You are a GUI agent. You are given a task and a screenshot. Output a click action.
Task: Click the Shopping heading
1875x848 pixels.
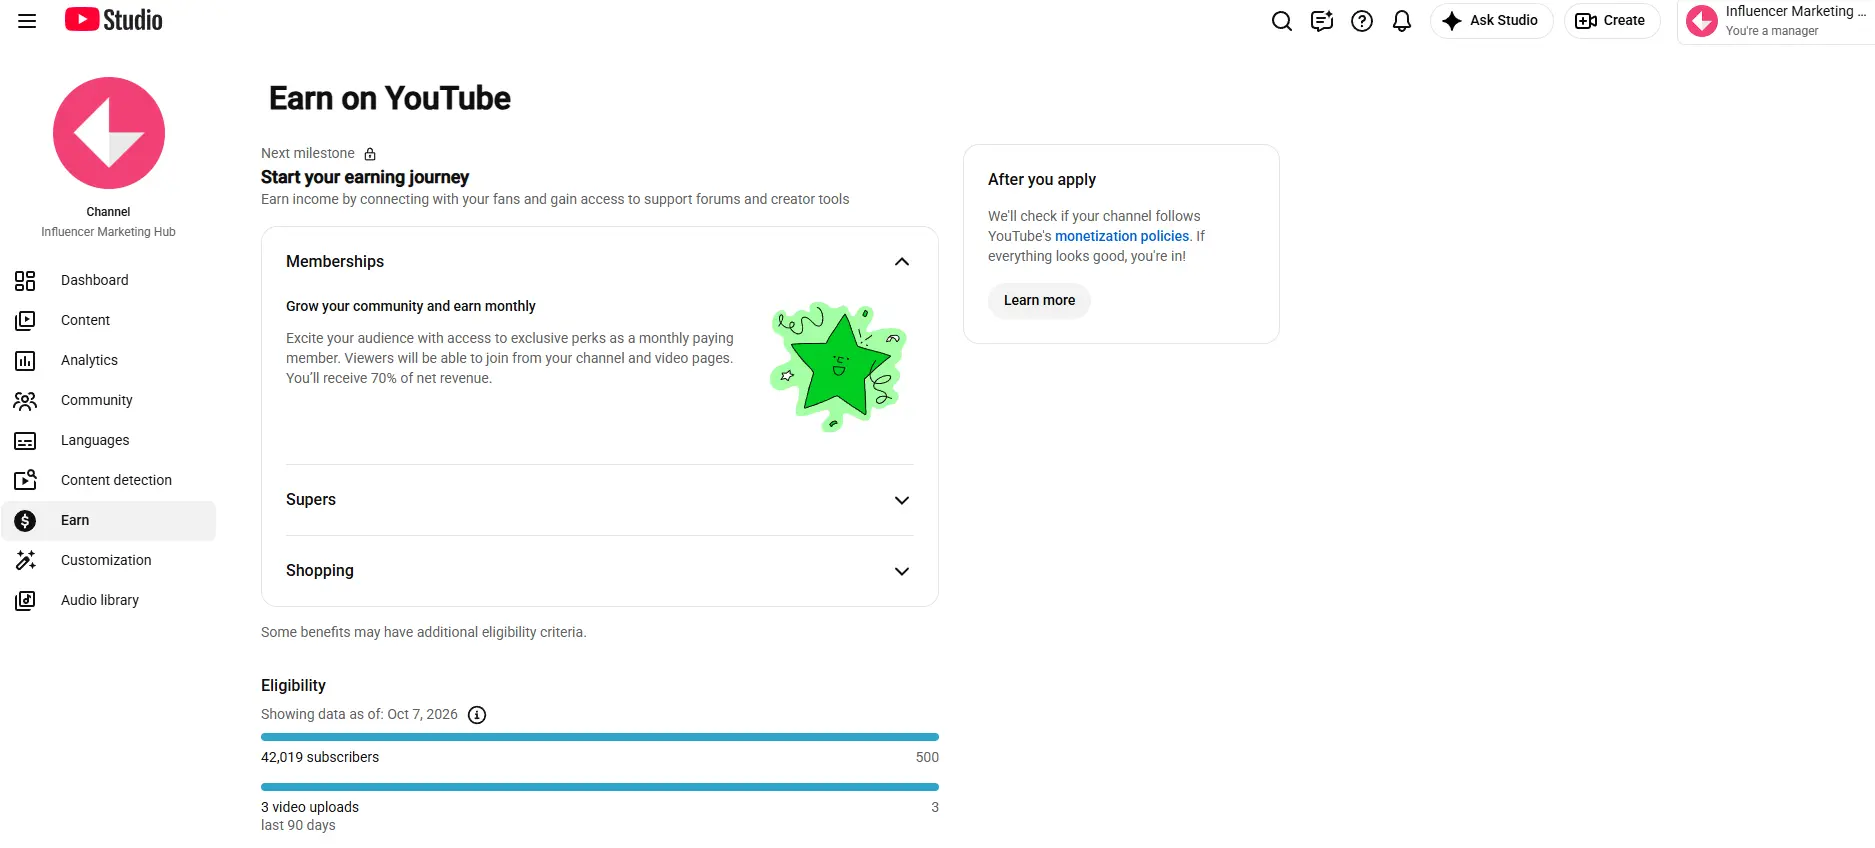(320, 570)
